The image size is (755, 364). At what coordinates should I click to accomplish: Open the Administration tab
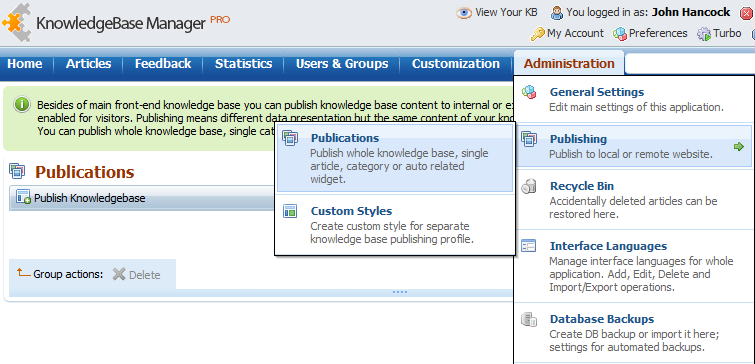click(569, 64)
